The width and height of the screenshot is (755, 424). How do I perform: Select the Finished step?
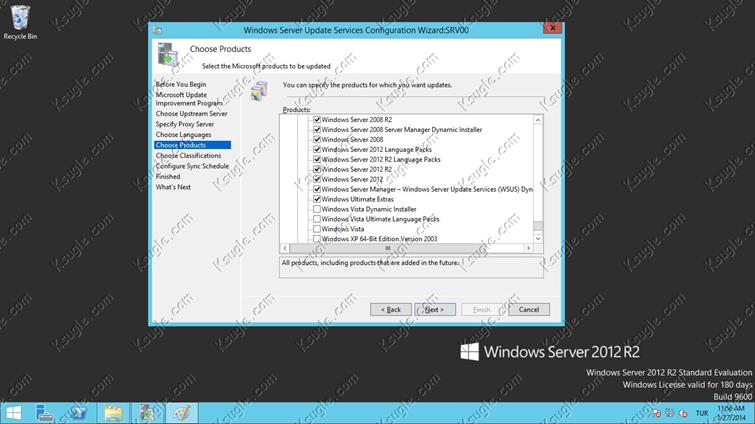coord(168,177)
